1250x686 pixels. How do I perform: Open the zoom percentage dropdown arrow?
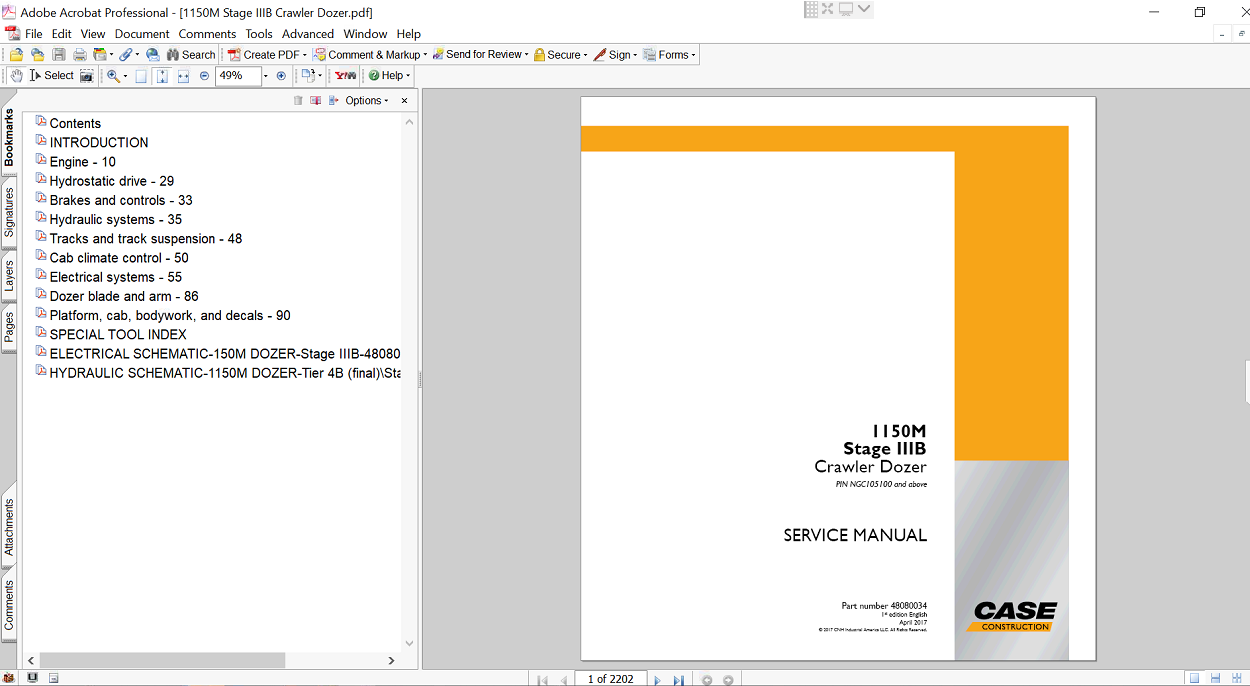265,76
